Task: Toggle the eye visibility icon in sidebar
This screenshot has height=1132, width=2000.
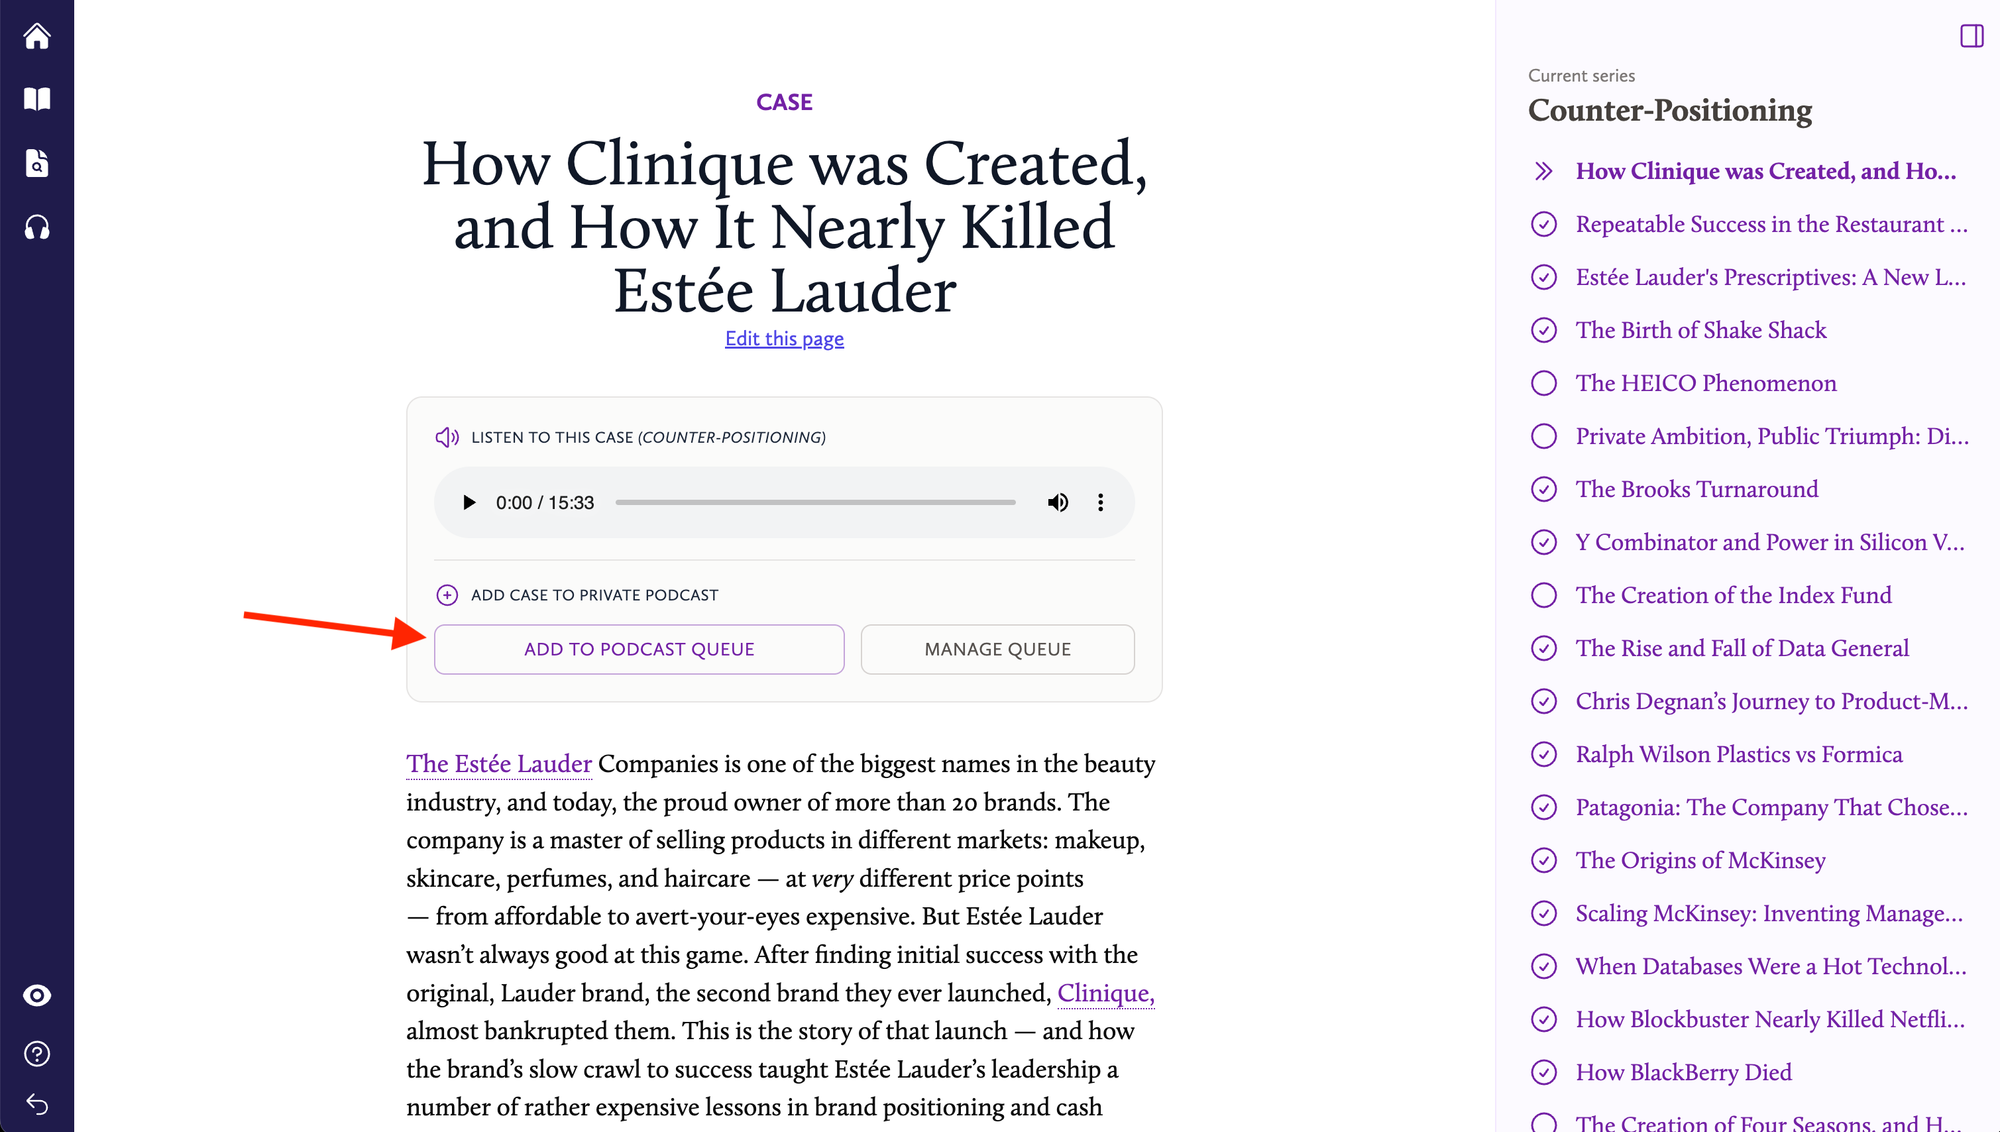Action: [37, 995]
